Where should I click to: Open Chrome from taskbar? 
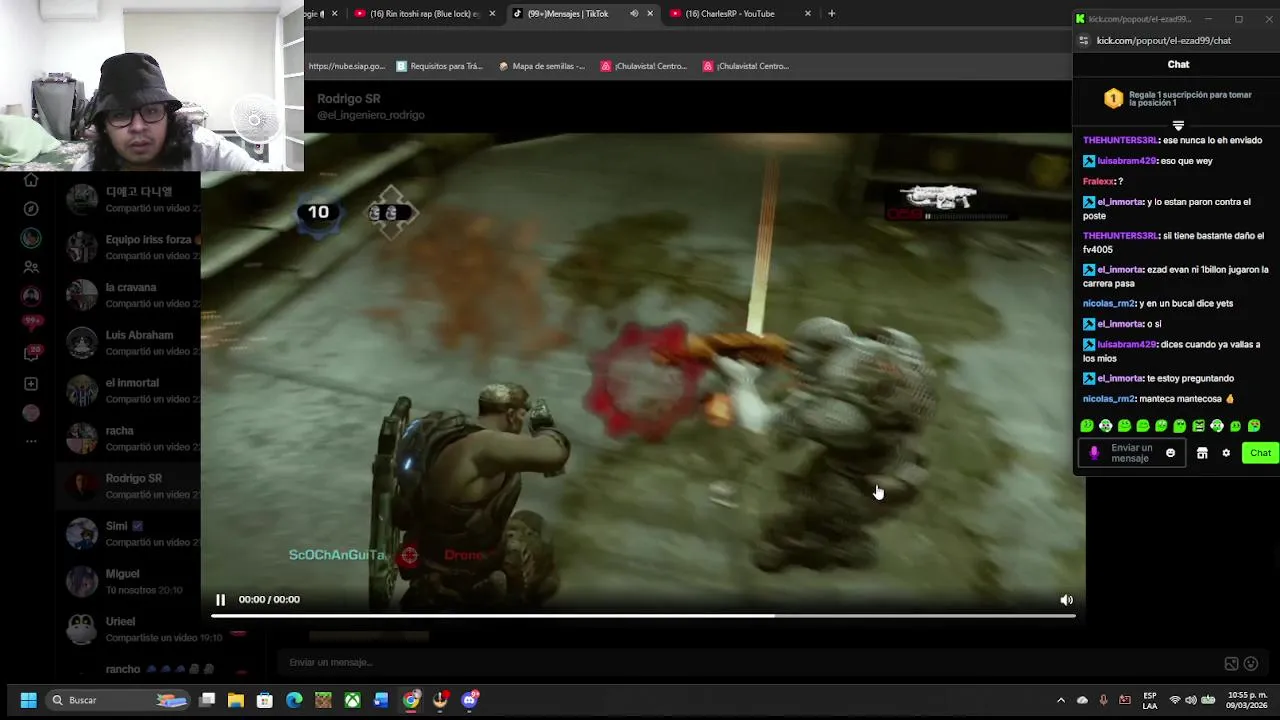[x=411, y=700]
